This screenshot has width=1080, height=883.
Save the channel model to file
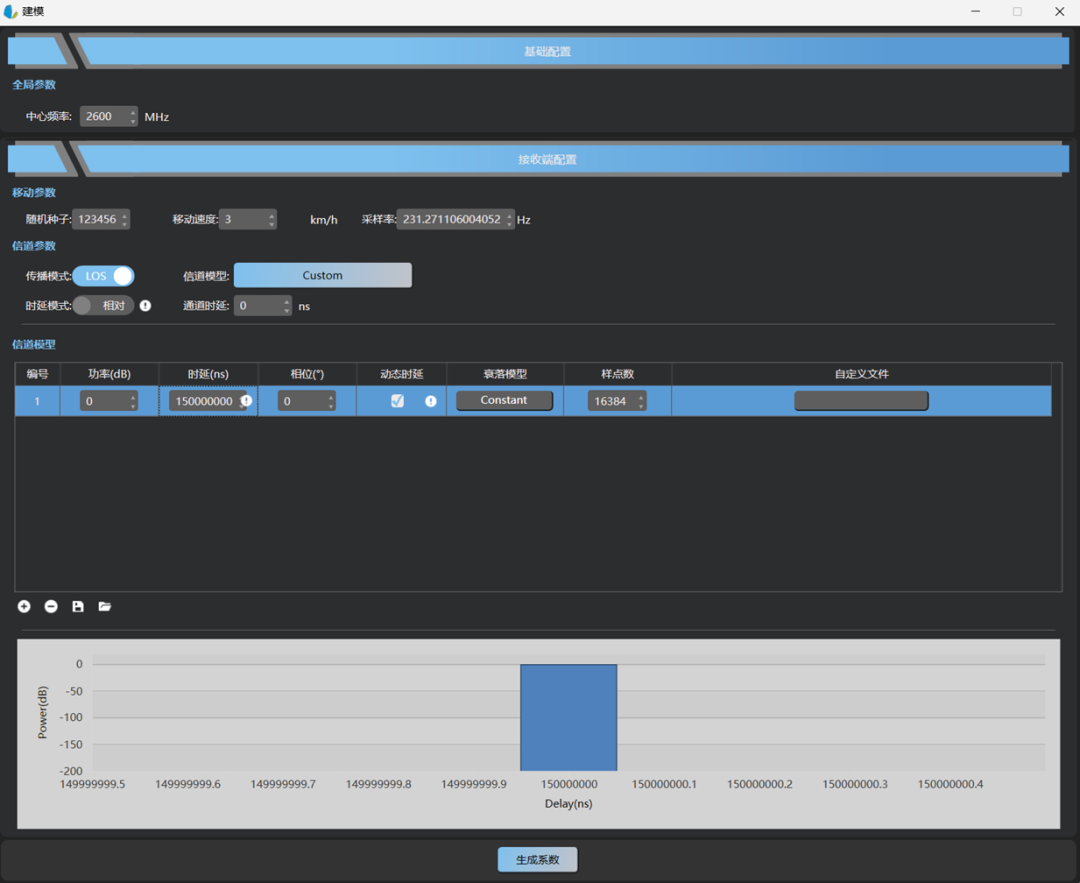tap(78, 606)
